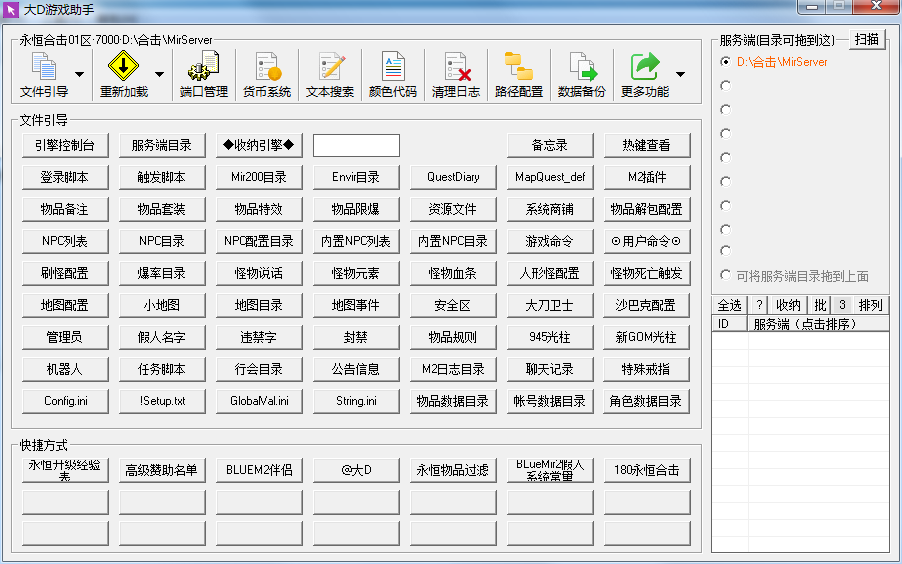Open Config.ini file button

(x=65, y=401)
